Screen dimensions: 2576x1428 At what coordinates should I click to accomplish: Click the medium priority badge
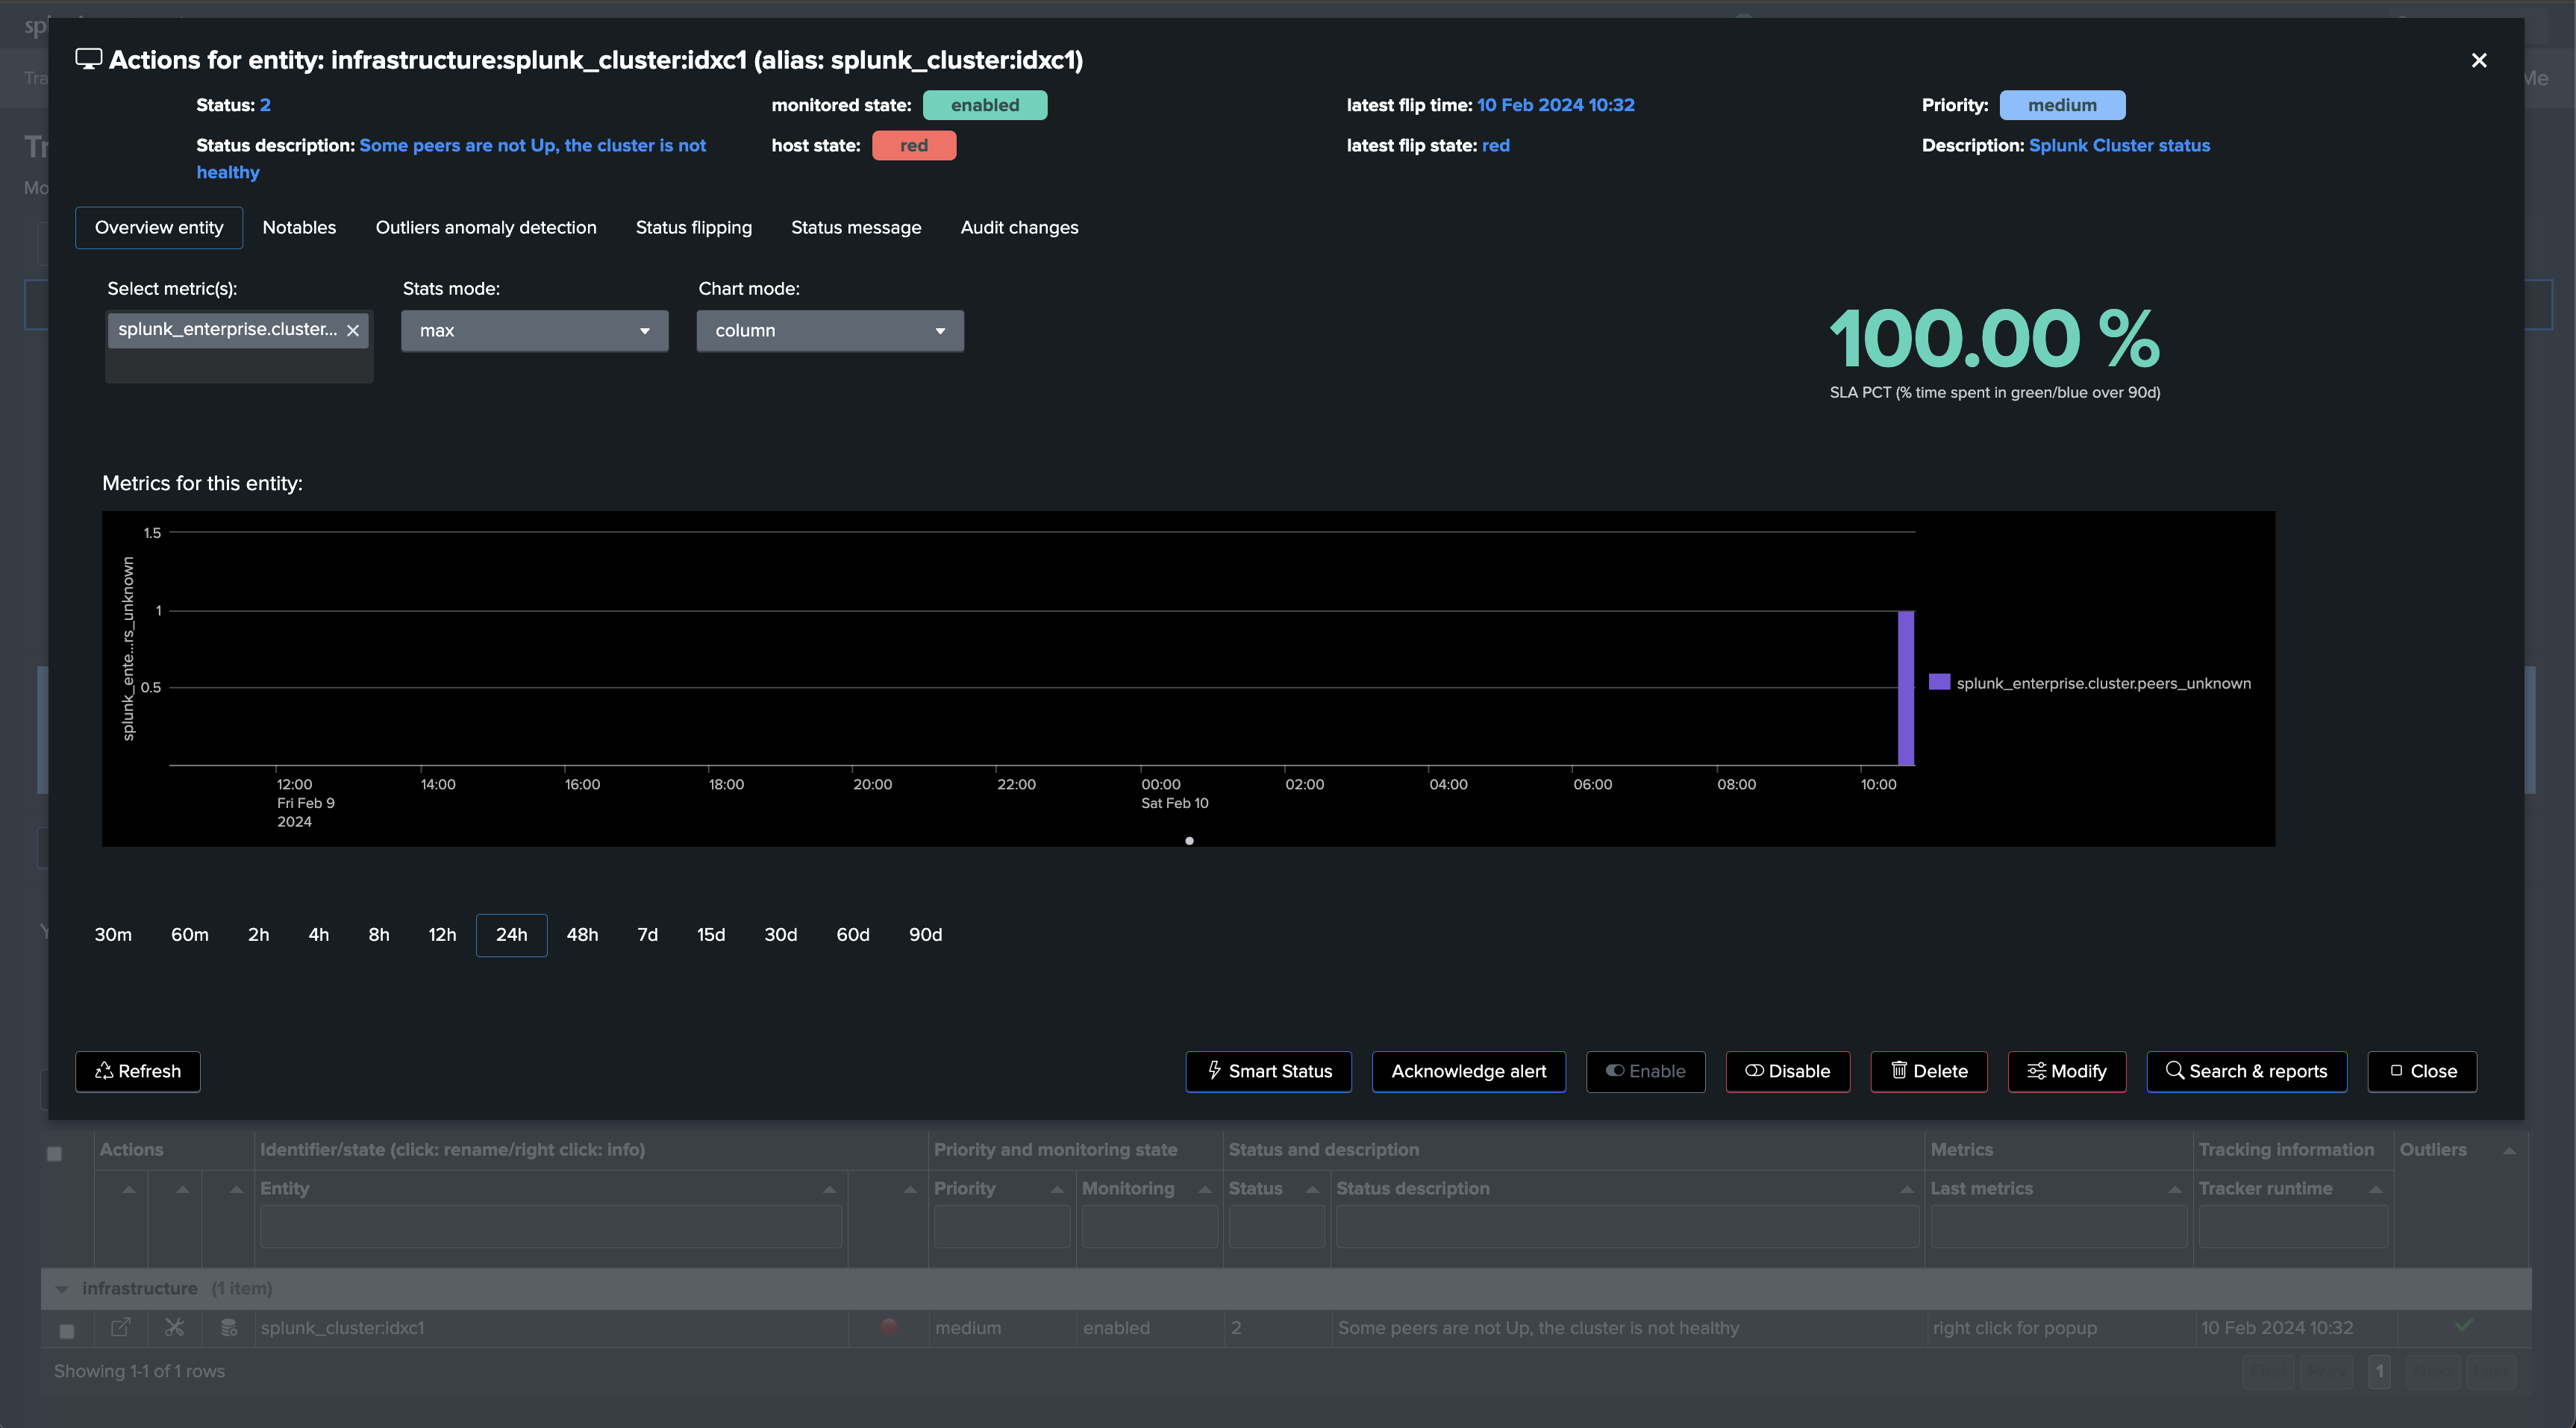pyautogui.click(x=2062, y=105)
